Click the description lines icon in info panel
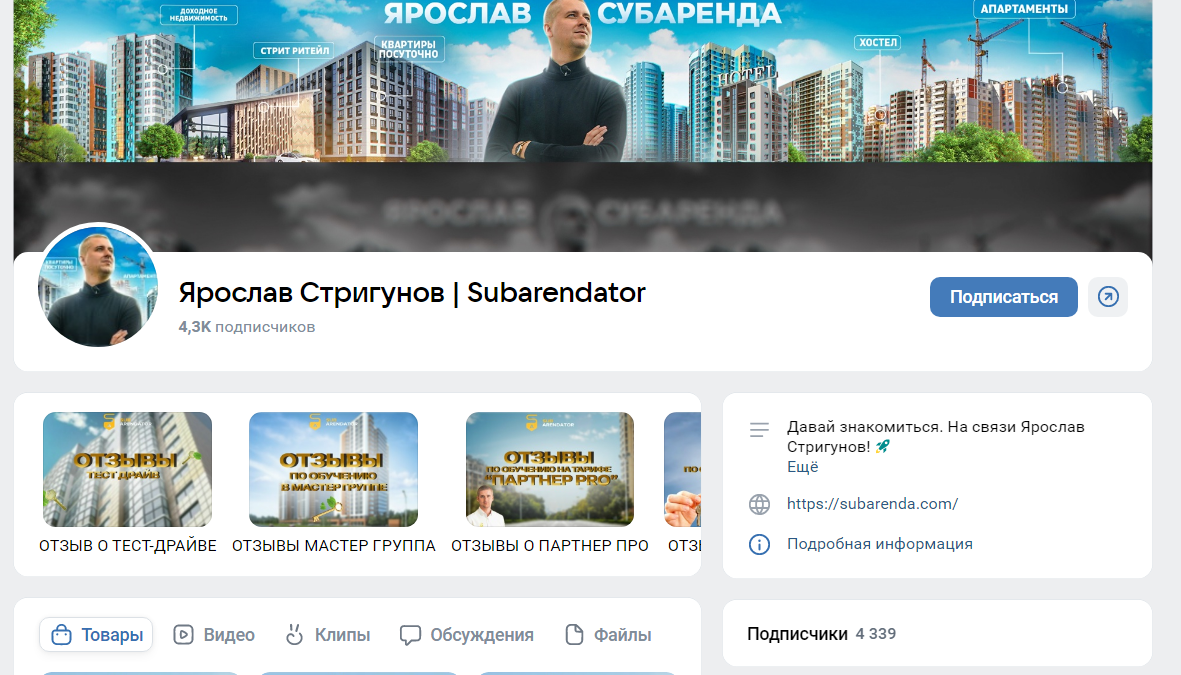This screenshot has width=1181, height=675. pyautogui.click(x=759, y=430)
